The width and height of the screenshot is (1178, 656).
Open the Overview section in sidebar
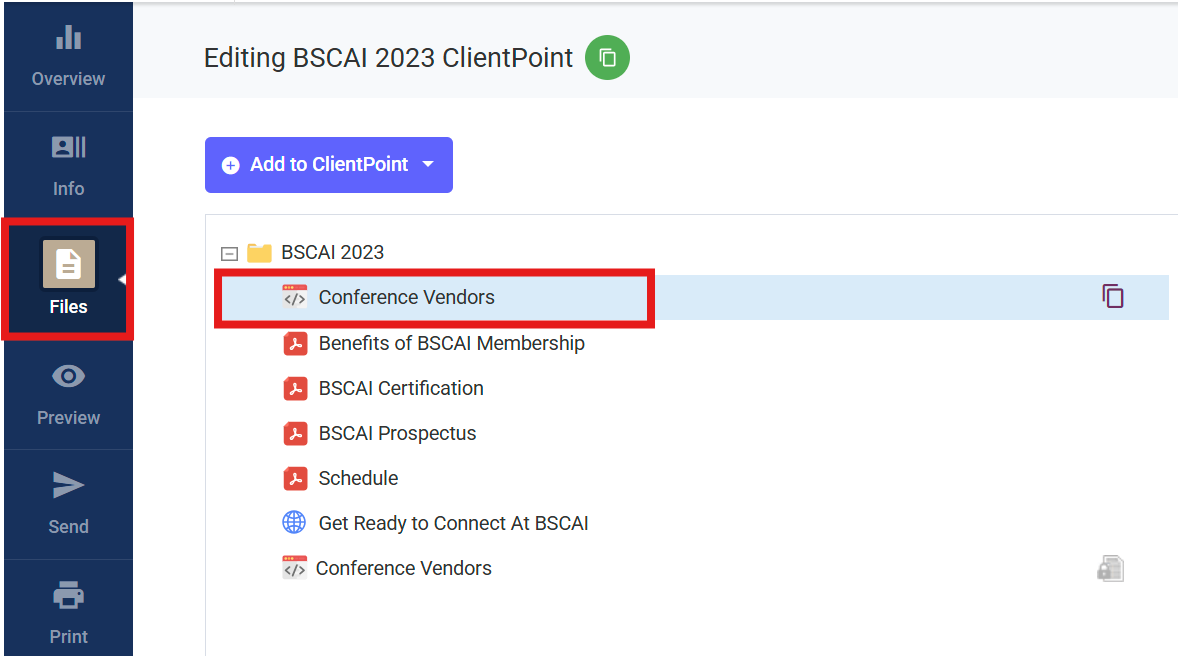coord(68,56)
